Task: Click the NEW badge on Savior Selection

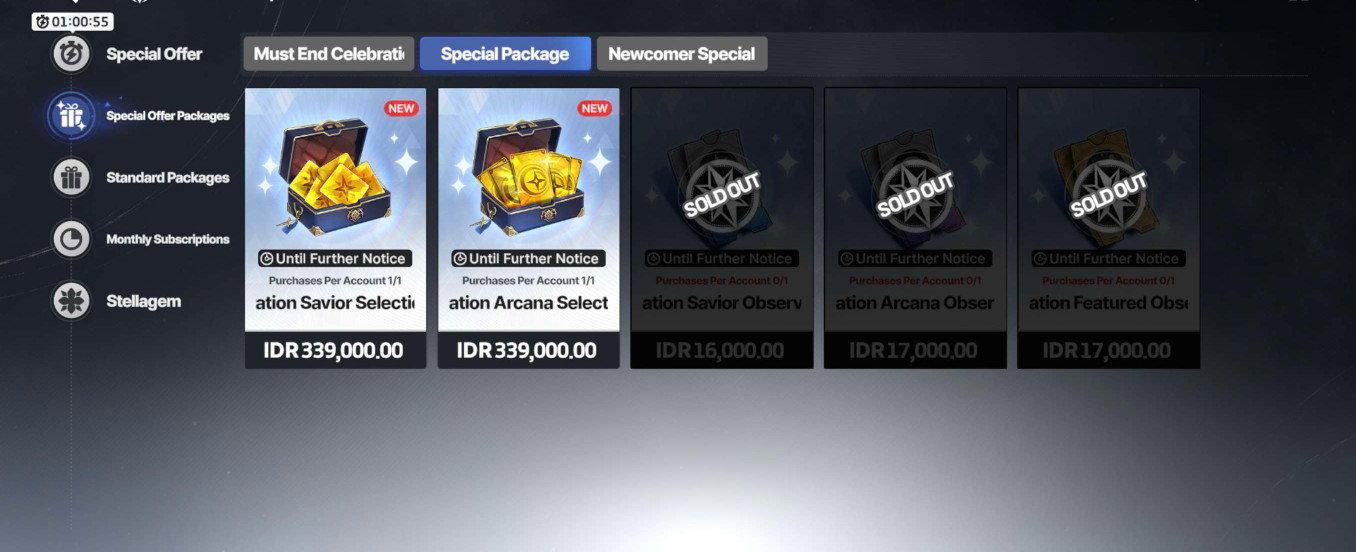Action: (x=401, y=108)
